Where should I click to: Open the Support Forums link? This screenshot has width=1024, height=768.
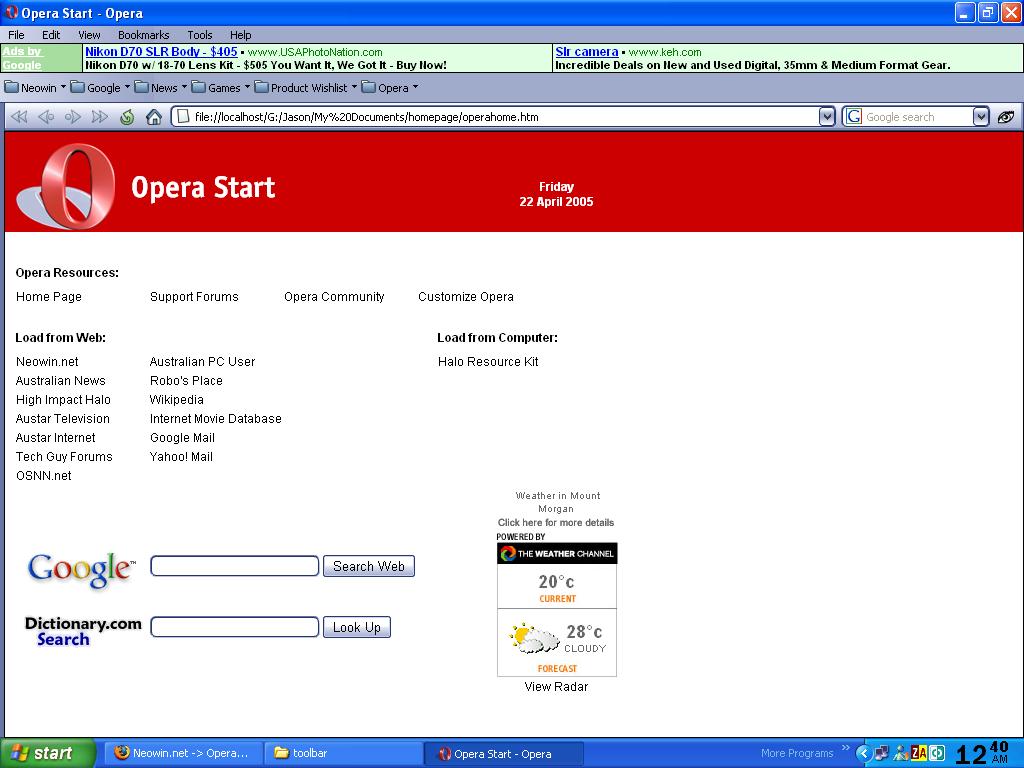(x=194, y=296)
